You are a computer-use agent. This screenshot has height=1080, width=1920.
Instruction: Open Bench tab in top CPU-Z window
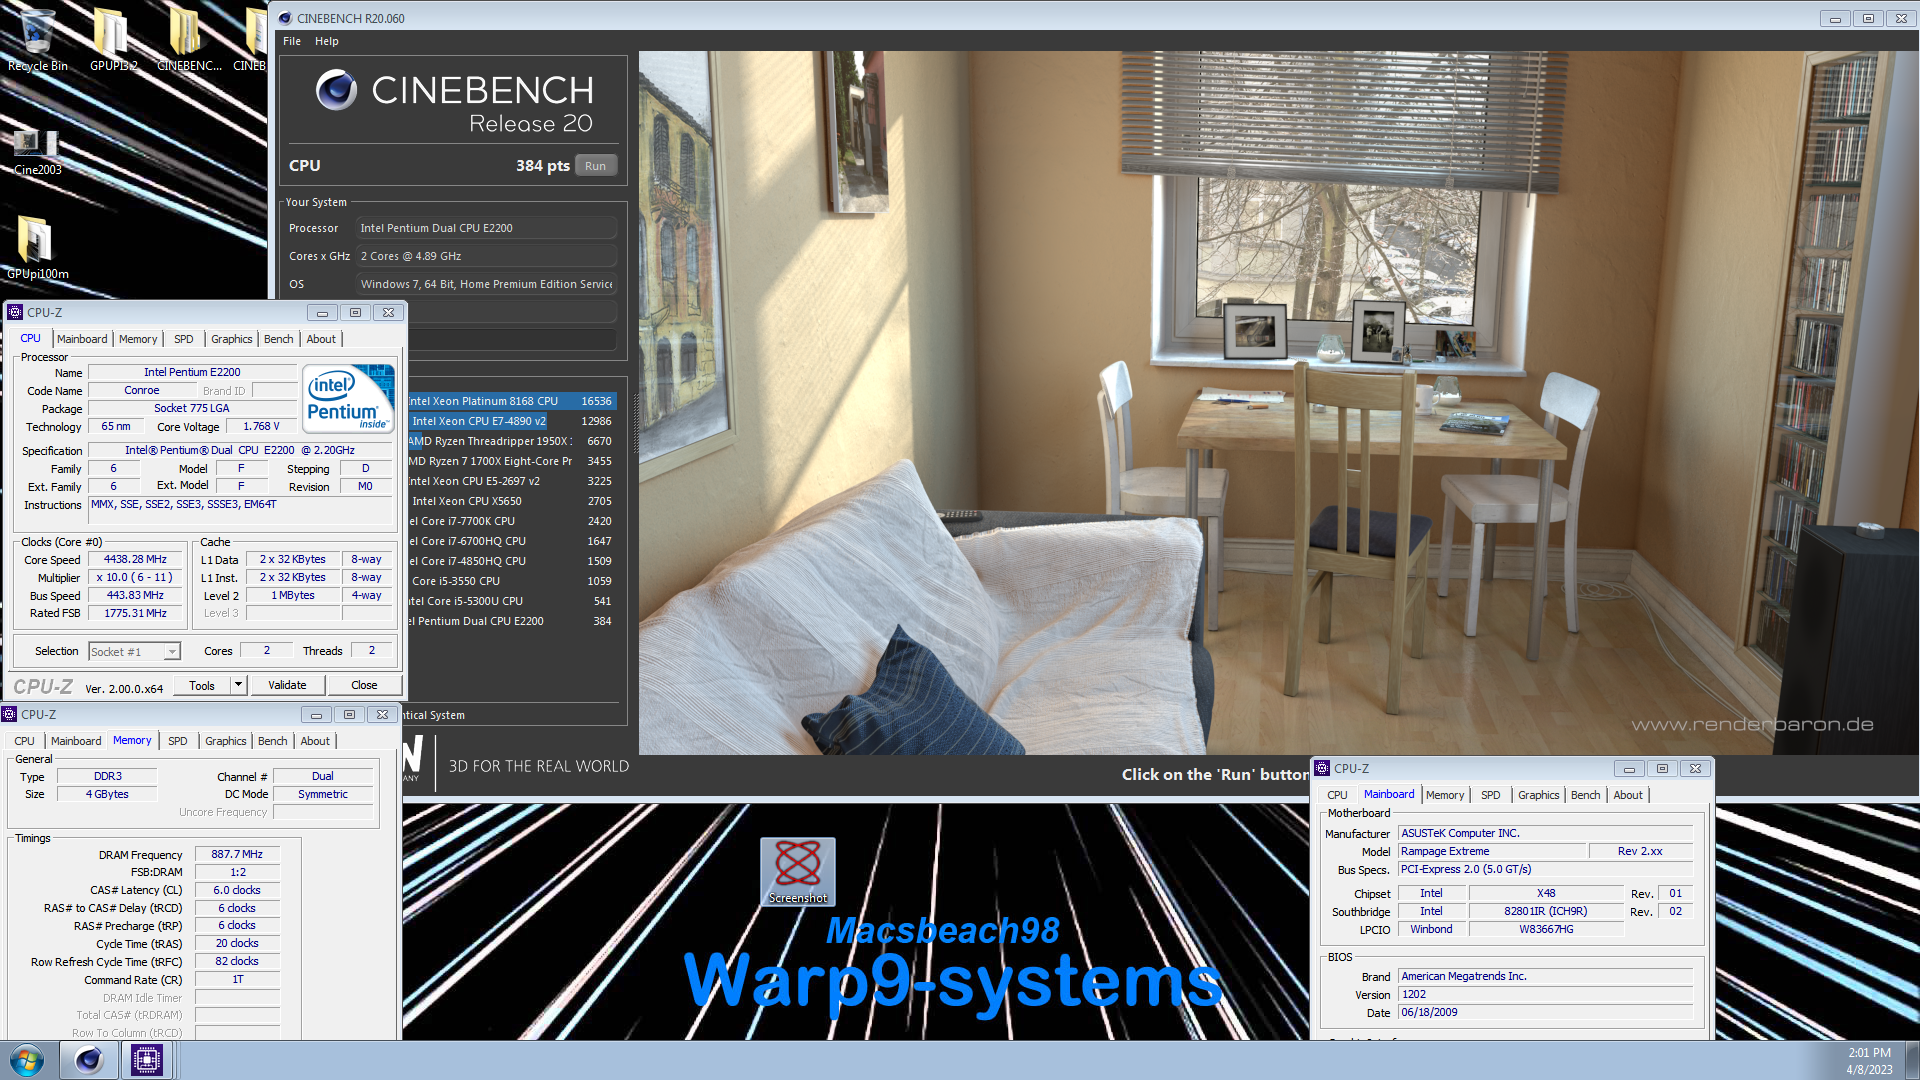(x=279, y=339)
